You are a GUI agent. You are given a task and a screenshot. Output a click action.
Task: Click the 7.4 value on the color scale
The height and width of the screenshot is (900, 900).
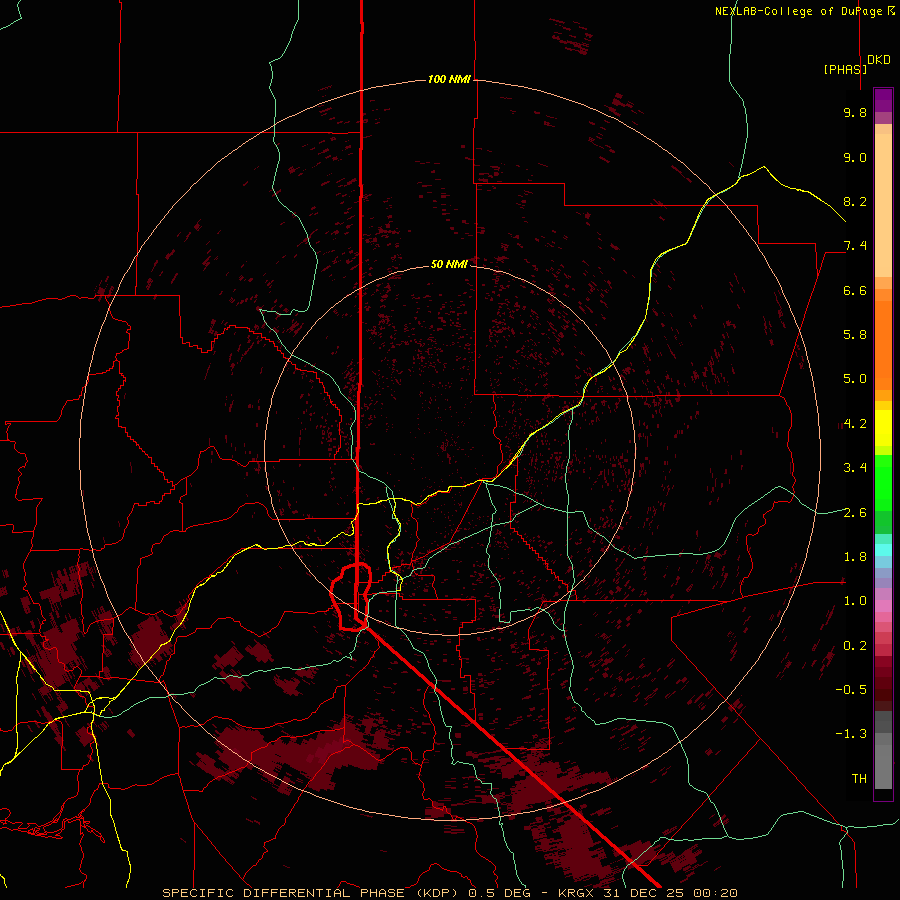point(855,246)
